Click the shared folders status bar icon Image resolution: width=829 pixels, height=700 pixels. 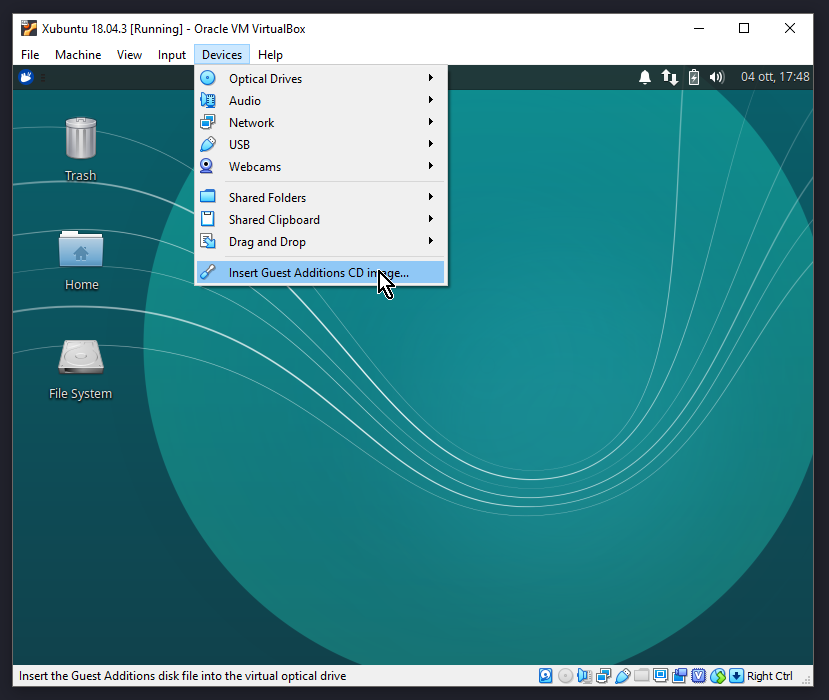coord(641,676)
